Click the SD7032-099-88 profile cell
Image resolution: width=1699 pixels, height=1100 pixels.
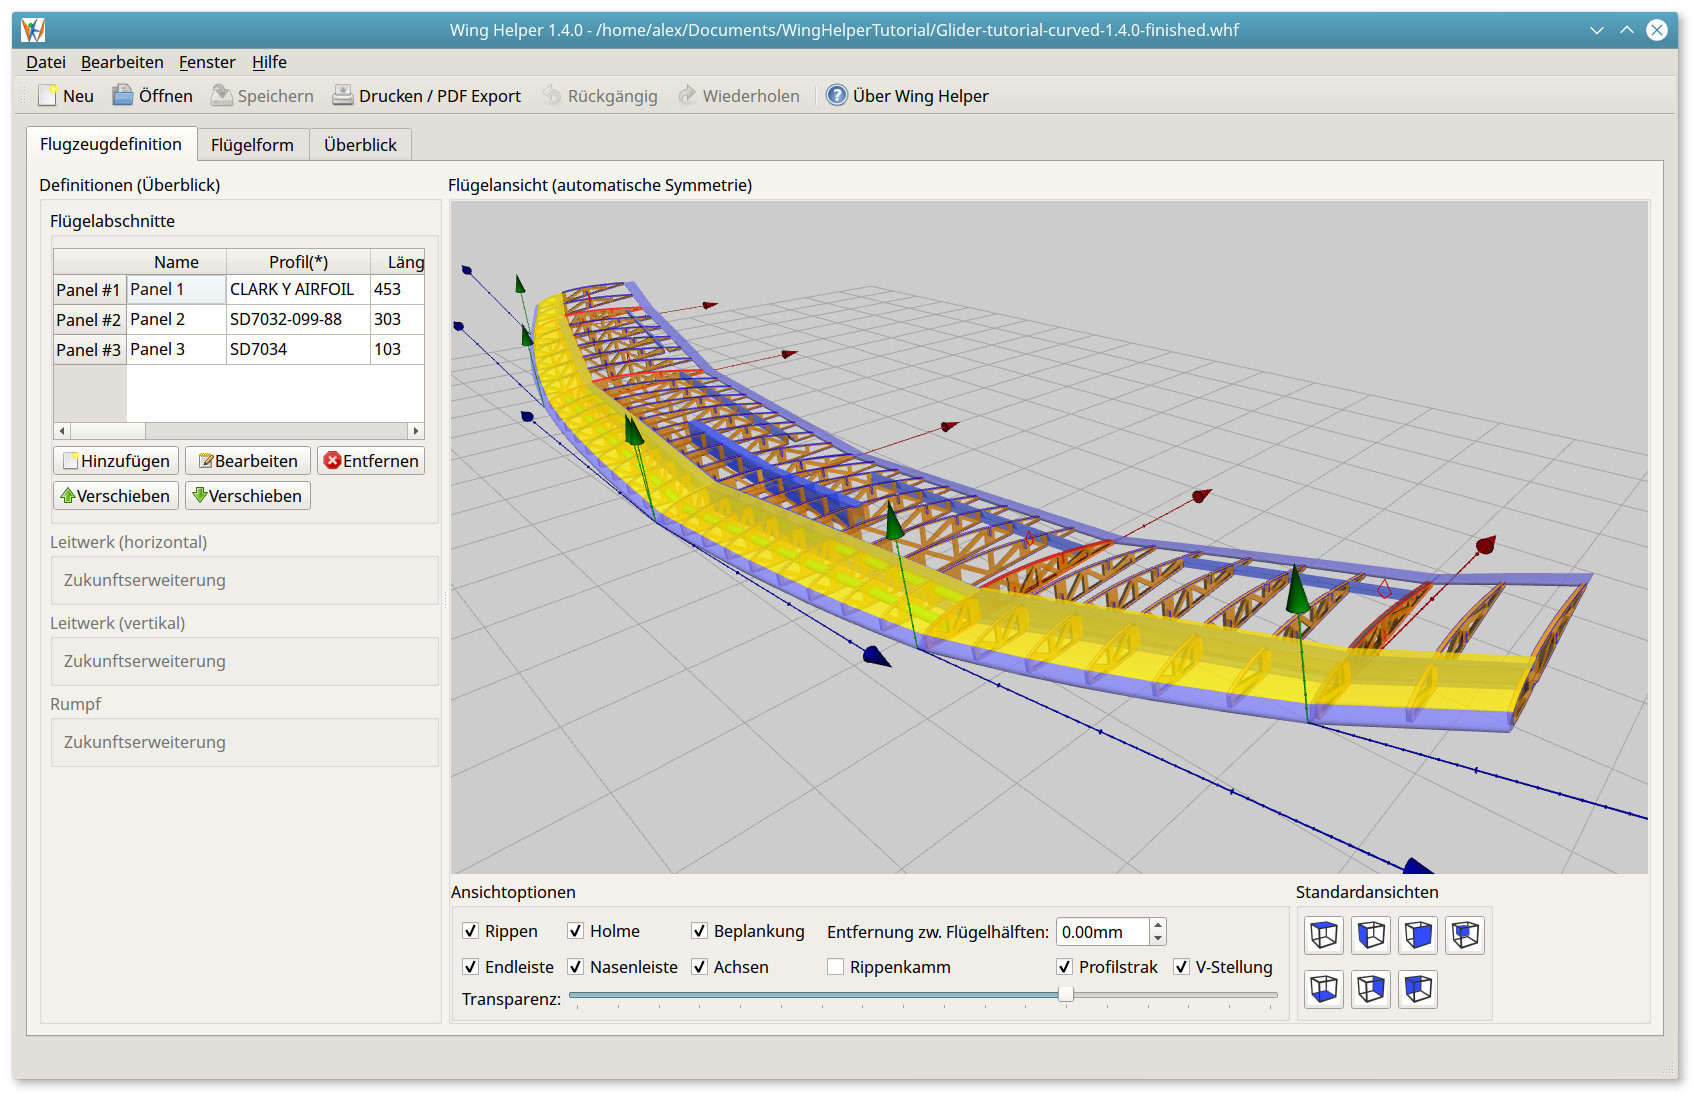coord(298,320)
